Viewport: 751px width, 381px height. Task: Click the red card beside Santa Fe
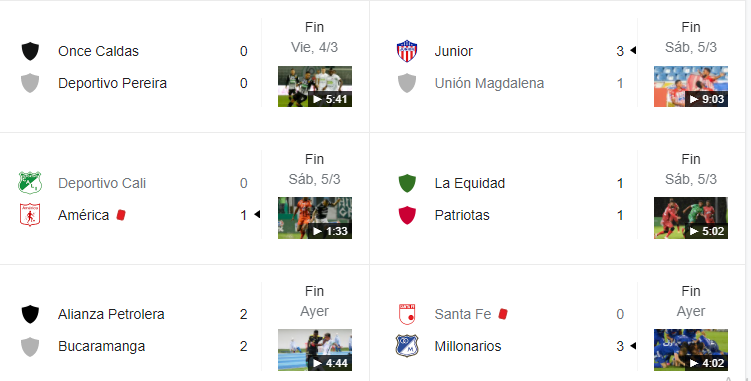(502, 314)
